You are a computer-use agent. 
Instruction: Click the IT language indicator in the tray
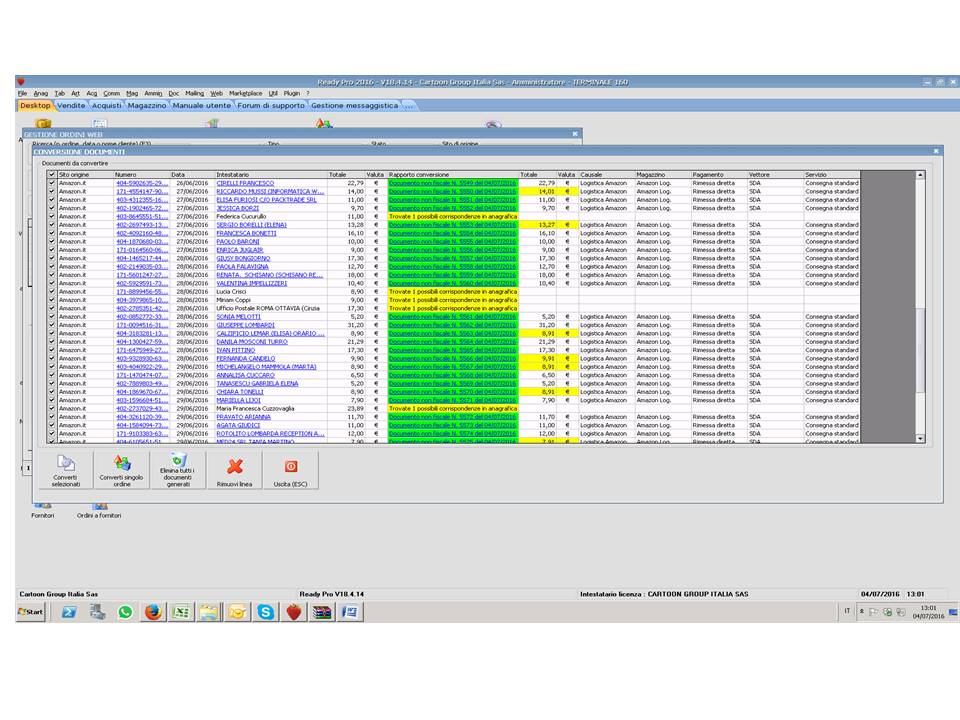[847, 611]
